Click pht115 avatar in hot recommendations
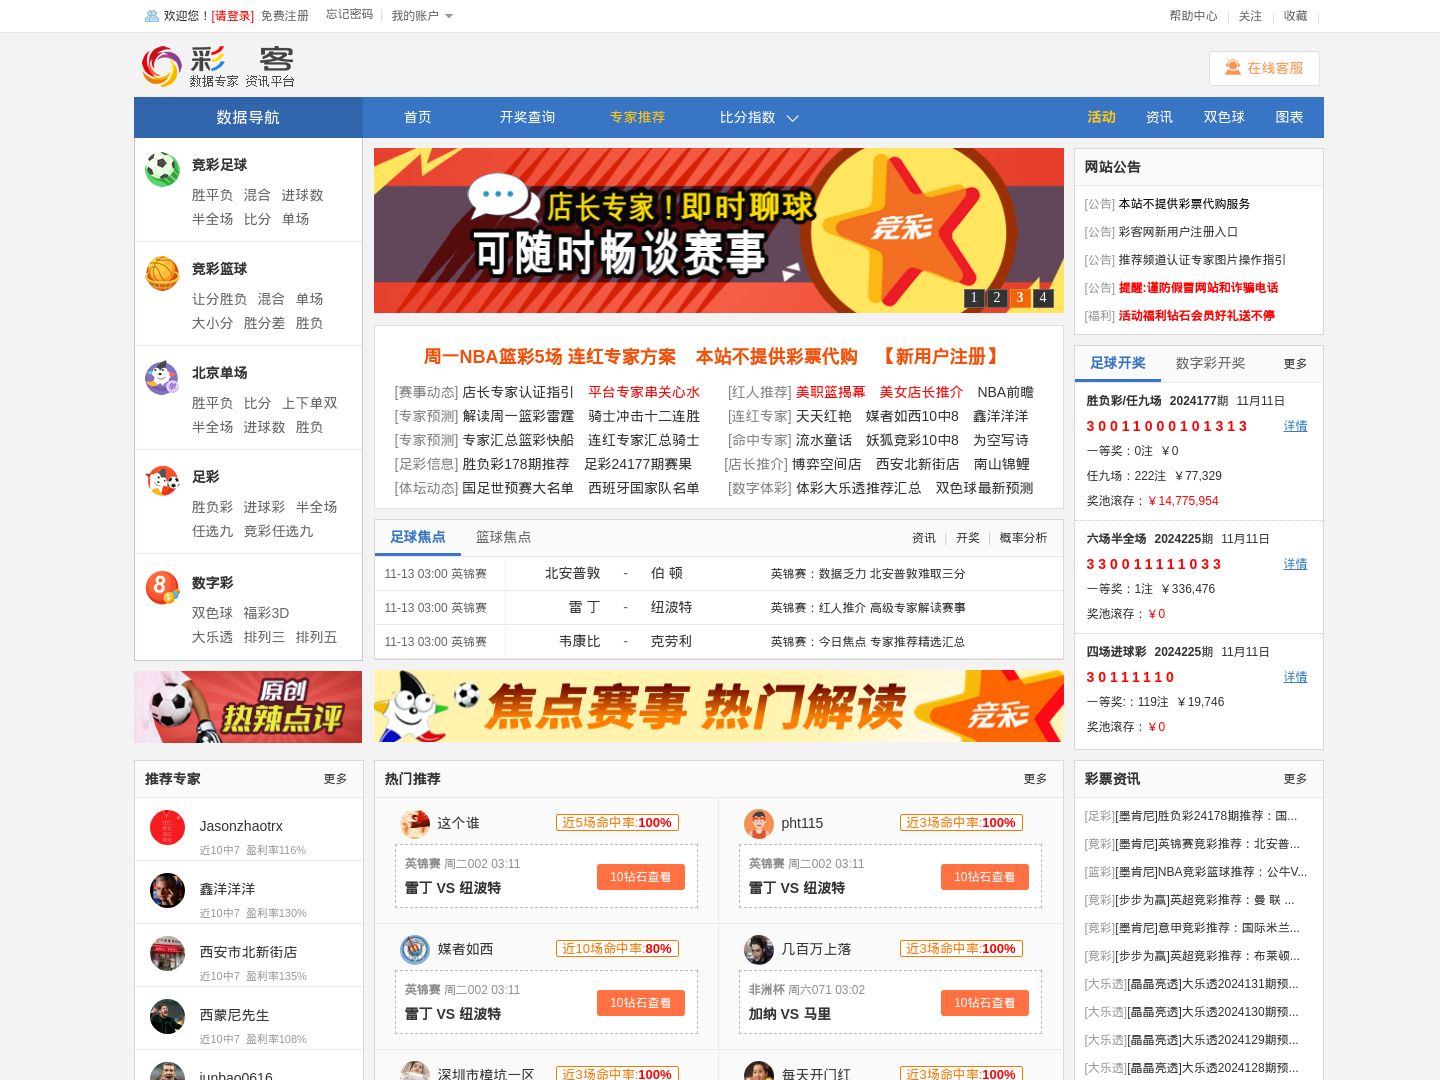This screenshot has width=1440, height=1080. (759, 823)
